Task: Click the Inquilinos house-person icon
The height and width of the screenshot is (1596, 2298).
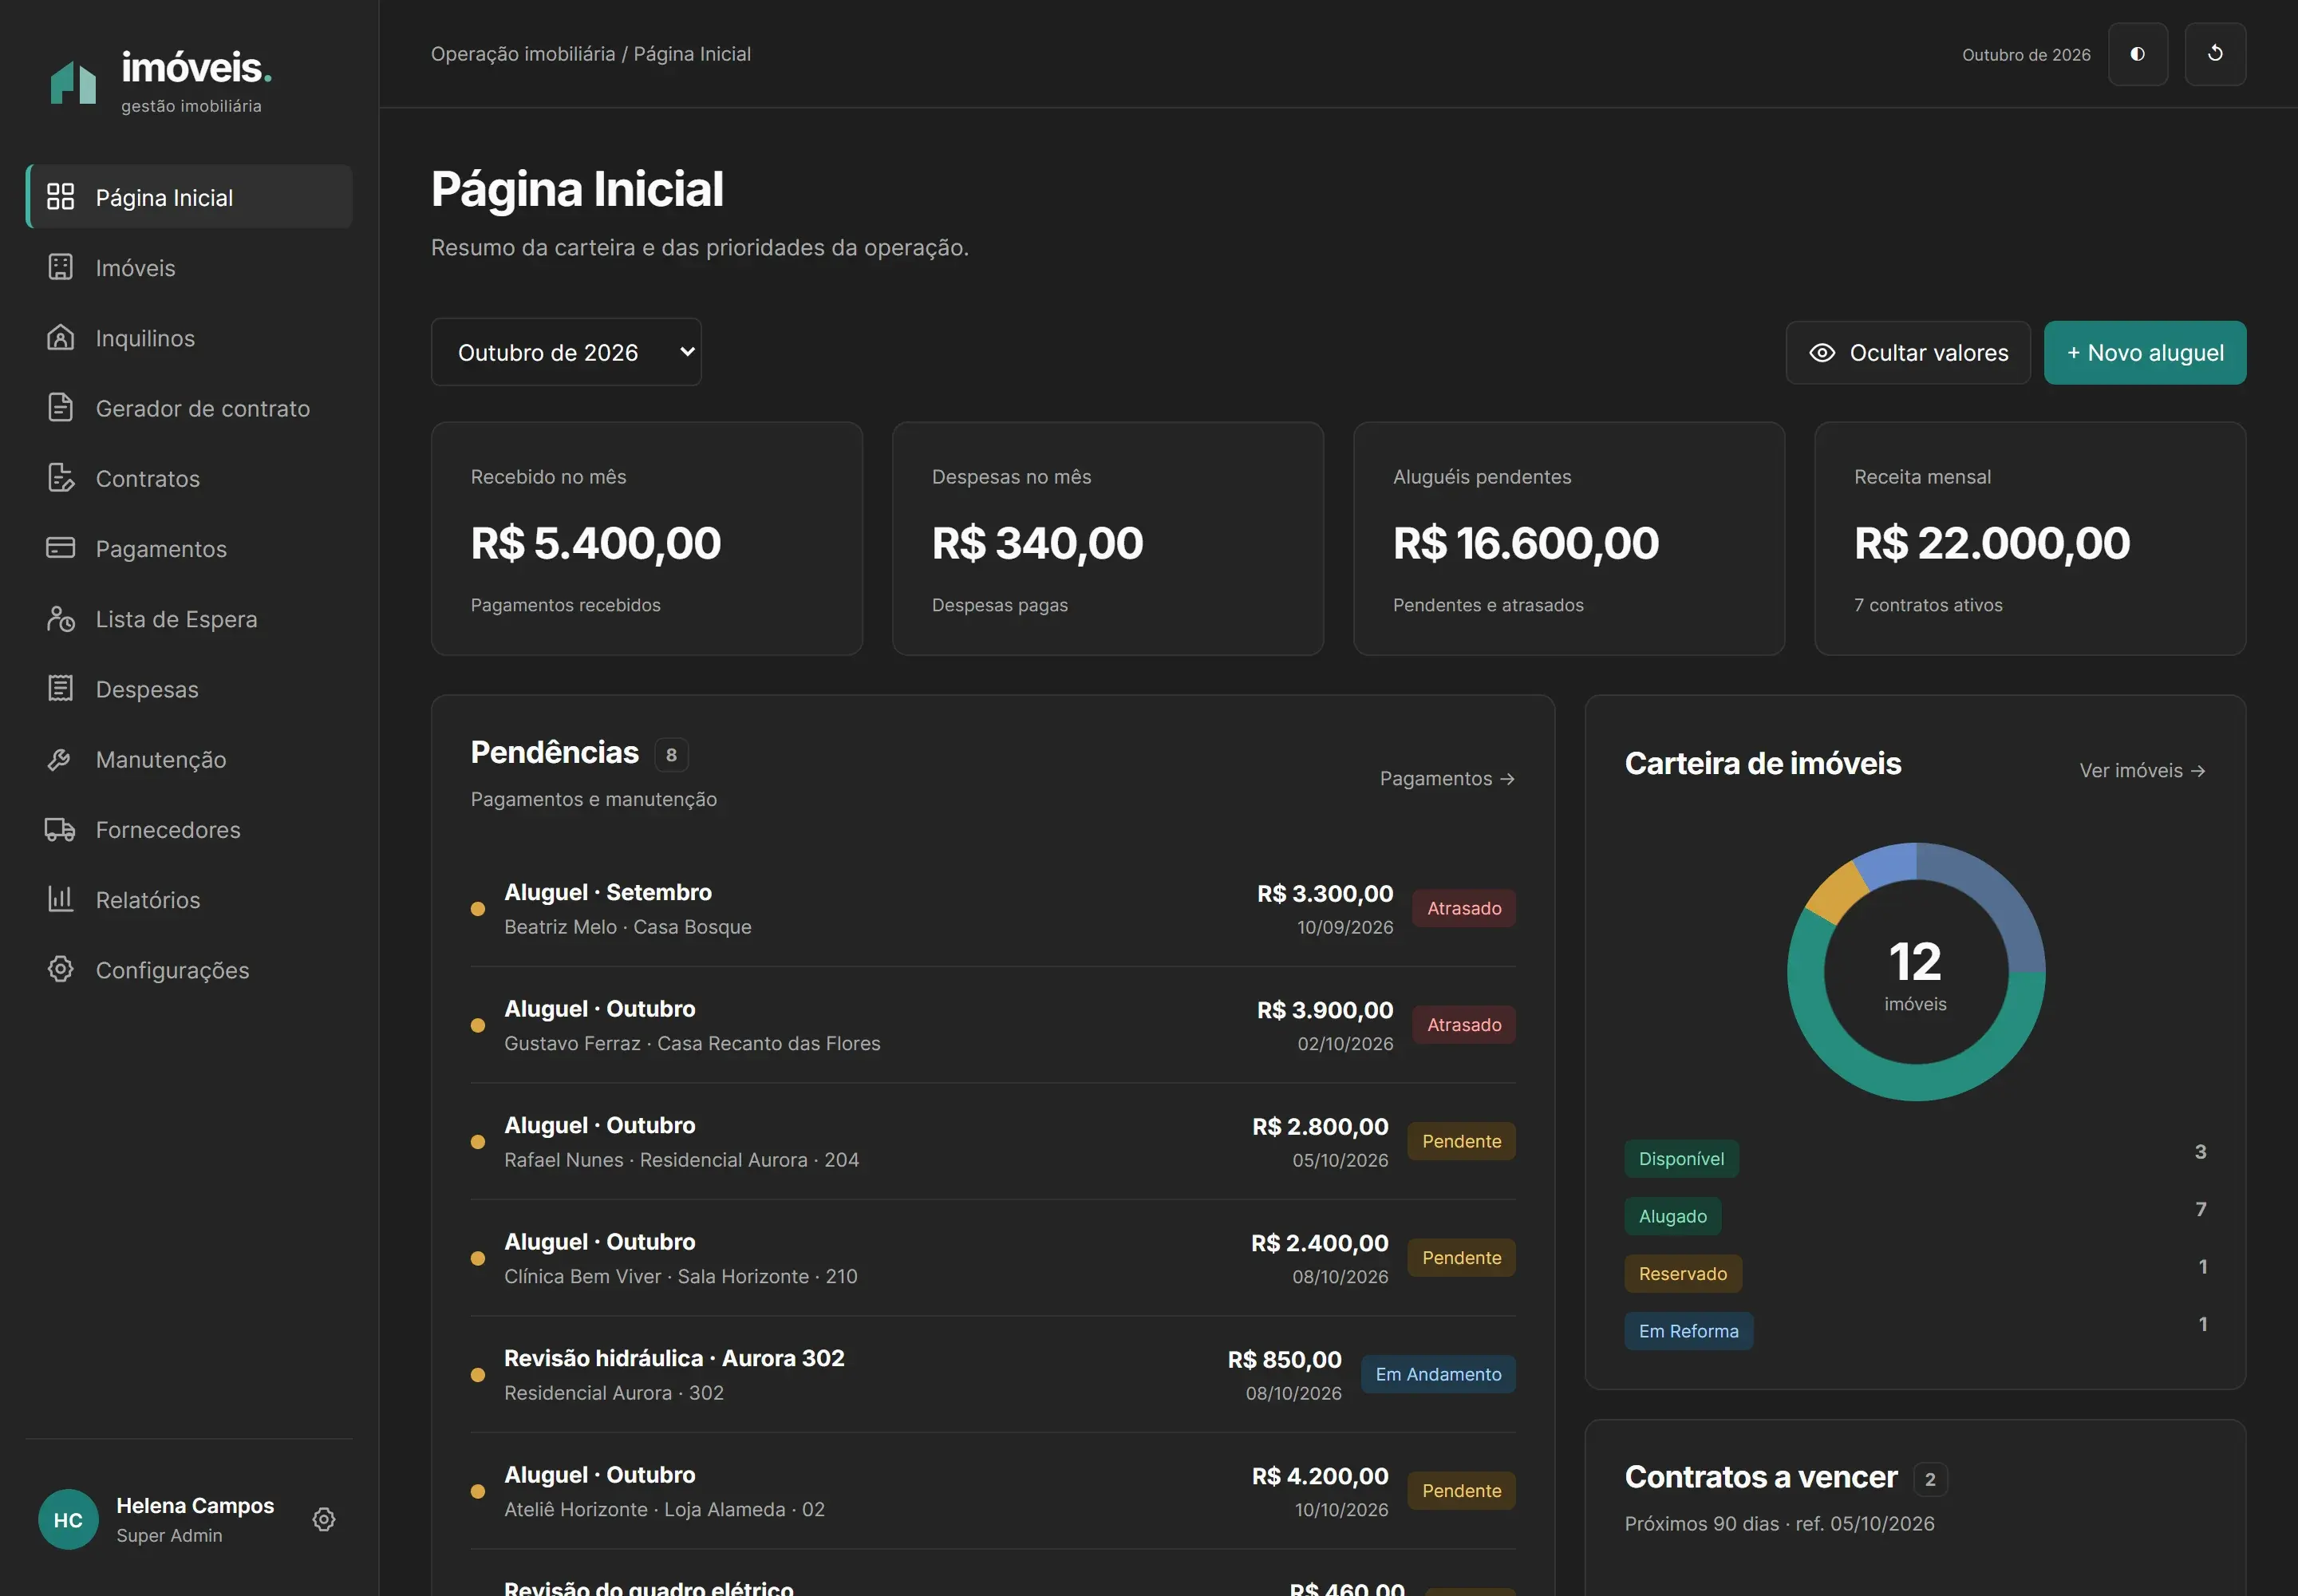Action: click(x=61, y=337)
